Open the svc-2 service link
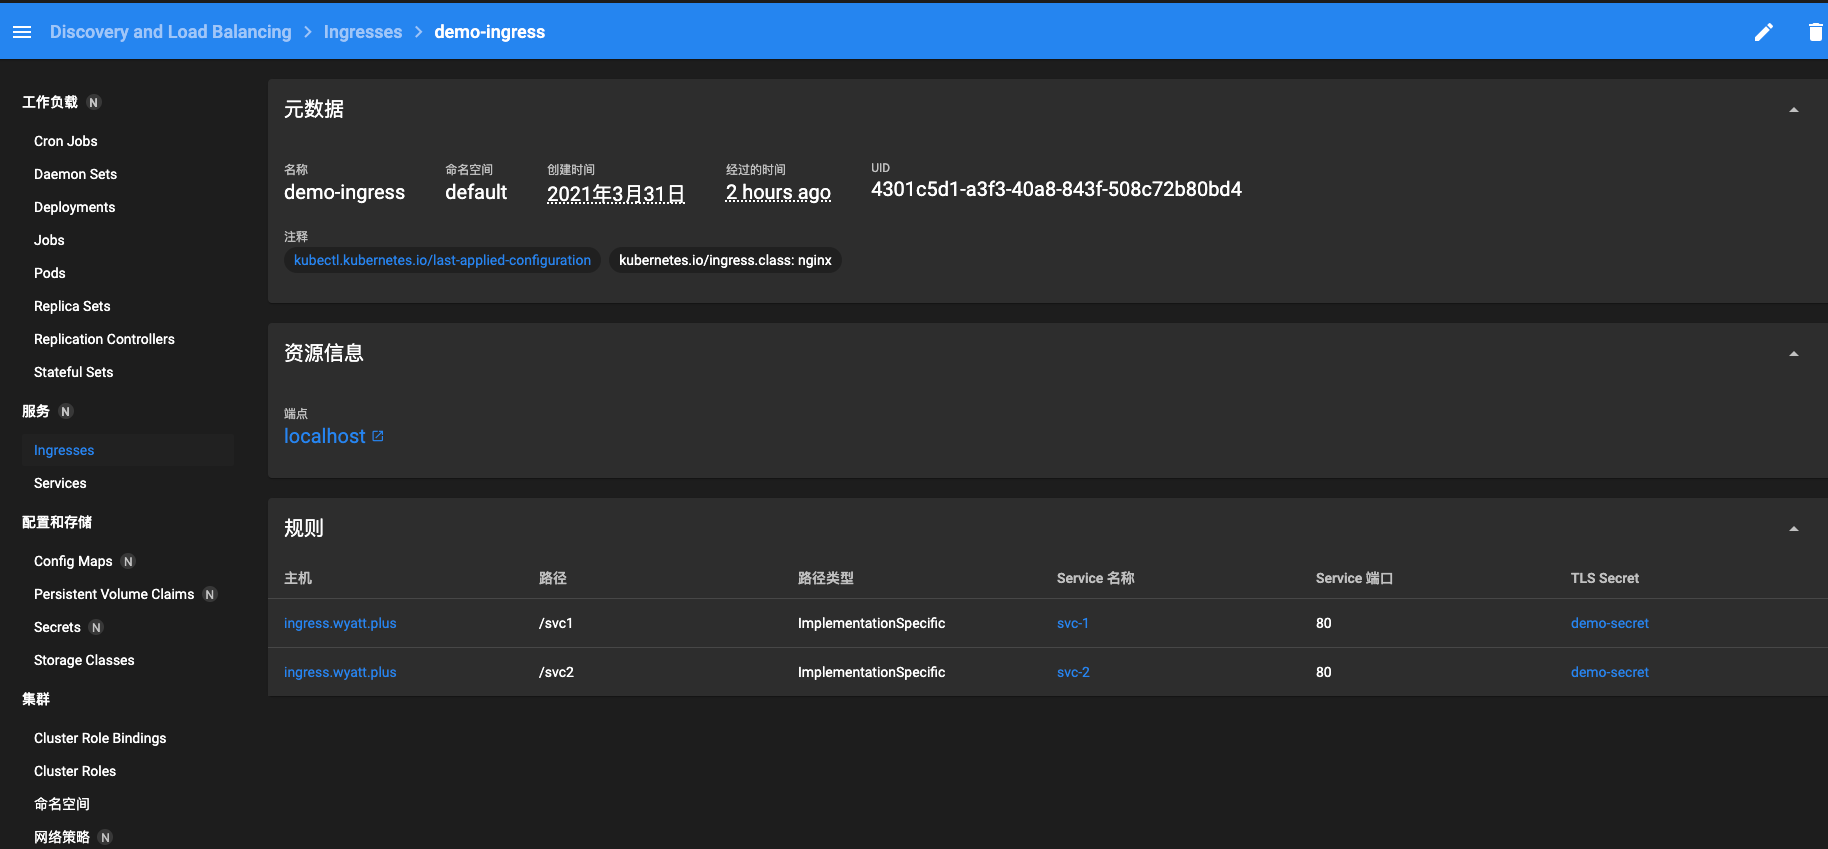Image resolution: width=1828 pixels, height=849 pixels. click(x=1073, y=672)
